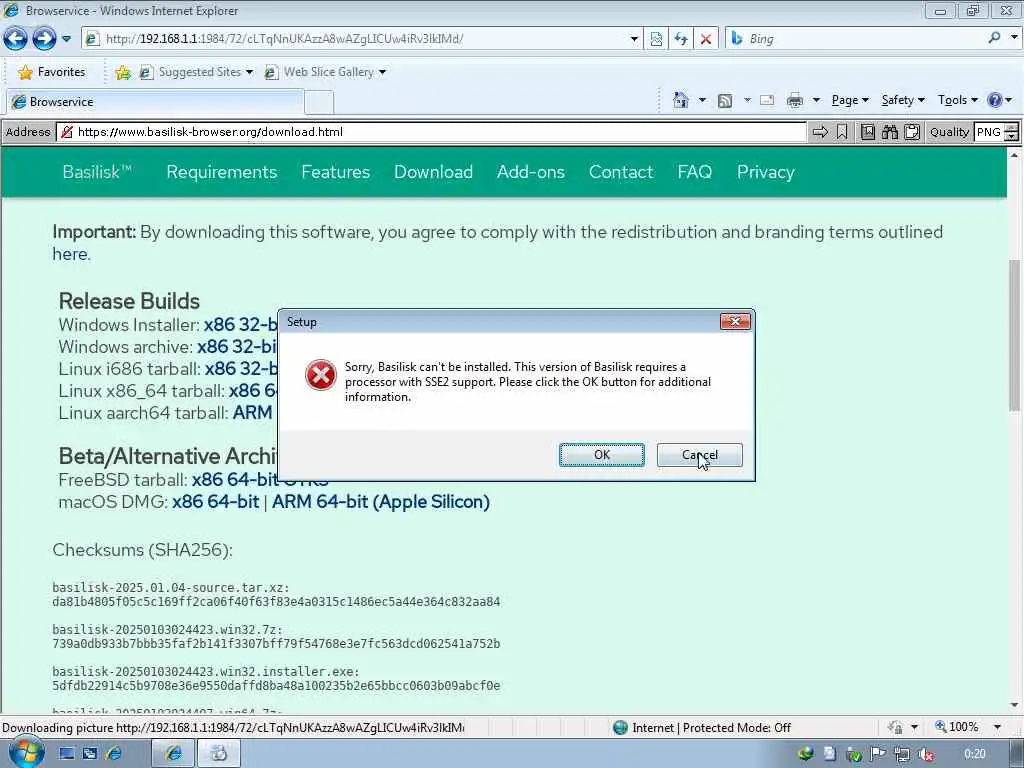1024x768 pixels.
Task: Click the Browservice clipboard icon
Action: (912, 132)
